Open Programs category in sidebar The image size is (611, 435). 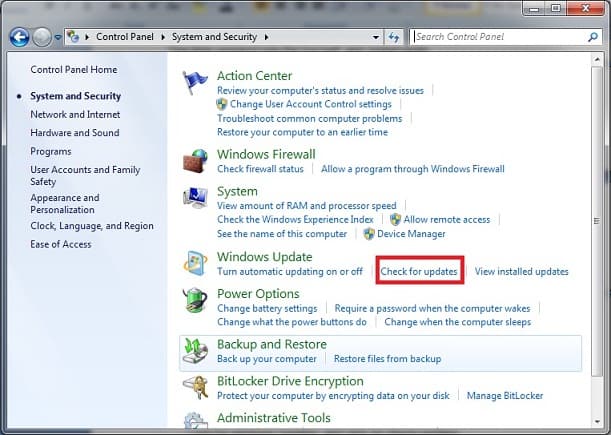51,151
